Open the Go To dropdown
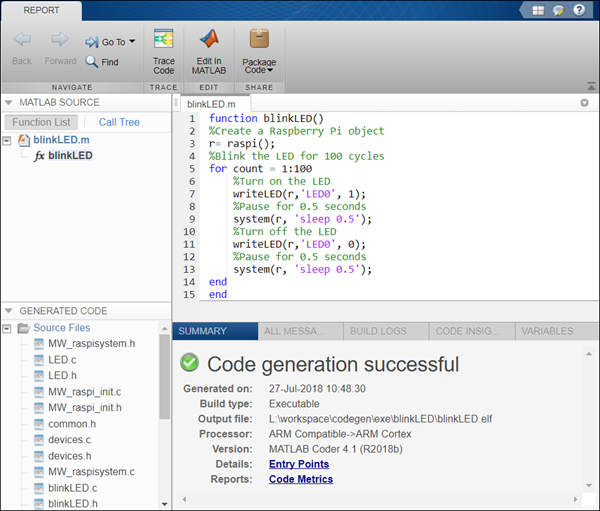The width and height of the screenshot is (600, 511). pyautogui.click(x=112, y=42)
